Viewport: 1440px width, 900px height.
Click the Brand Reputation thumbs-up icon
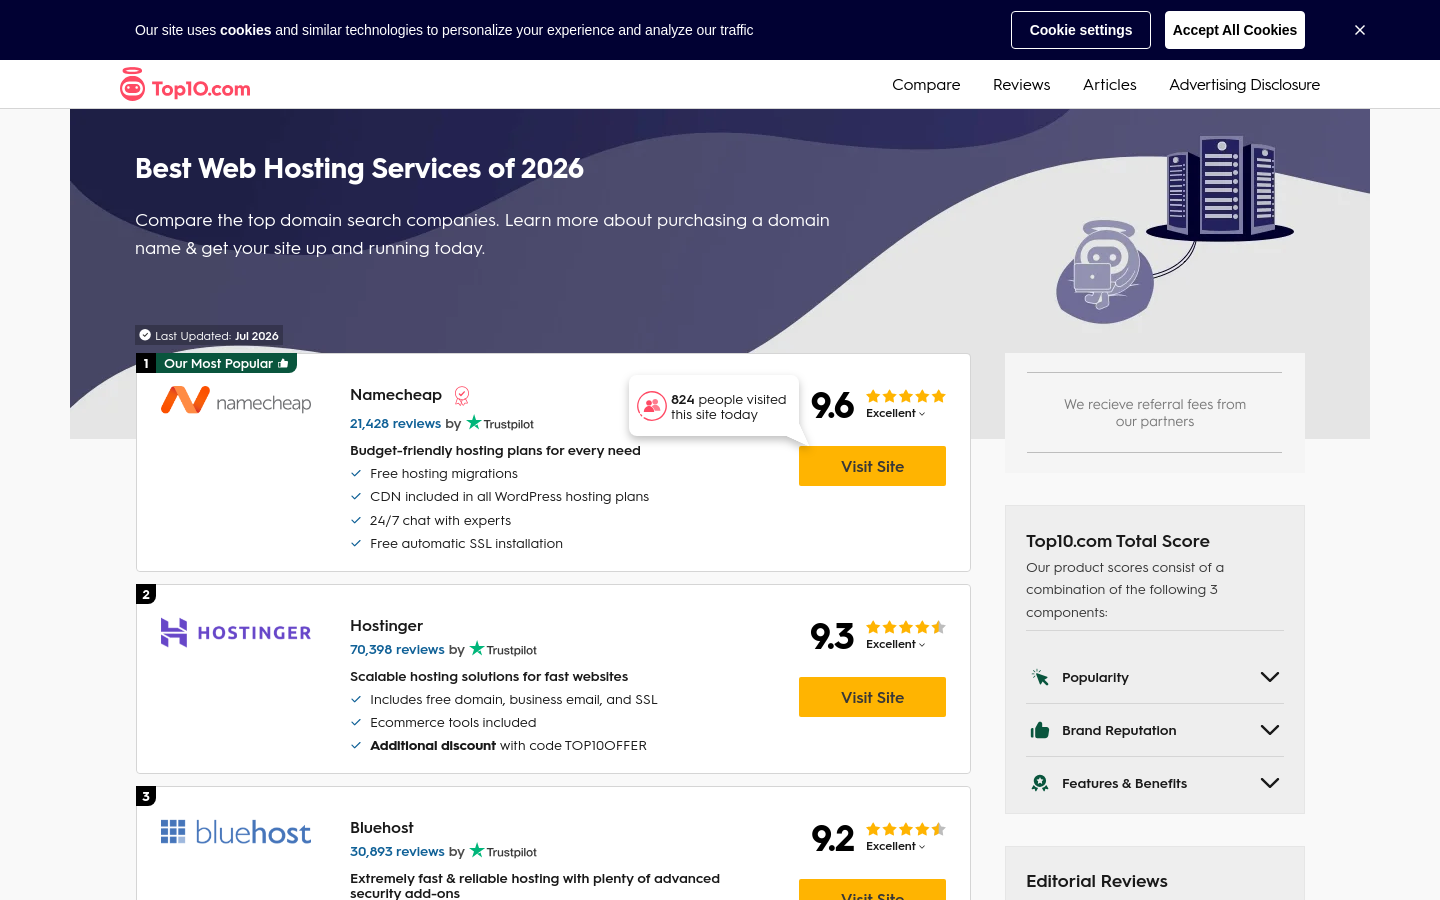[x=1040, y=730]
